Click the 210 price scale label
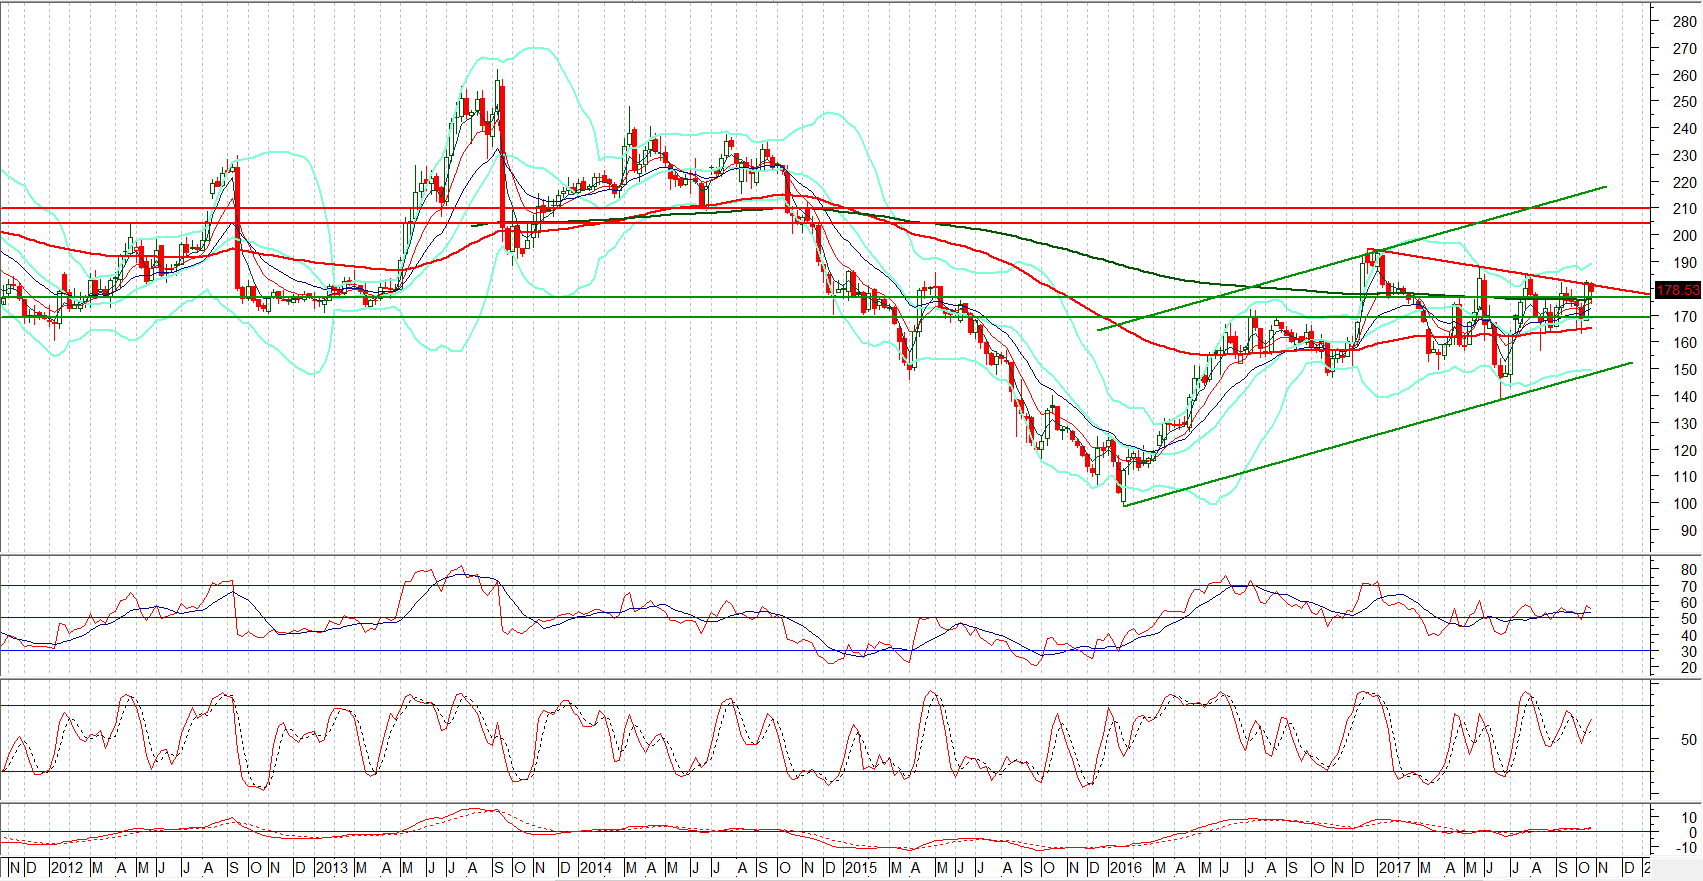The height and width of the screenshot is (881, 1703). 1685,208
